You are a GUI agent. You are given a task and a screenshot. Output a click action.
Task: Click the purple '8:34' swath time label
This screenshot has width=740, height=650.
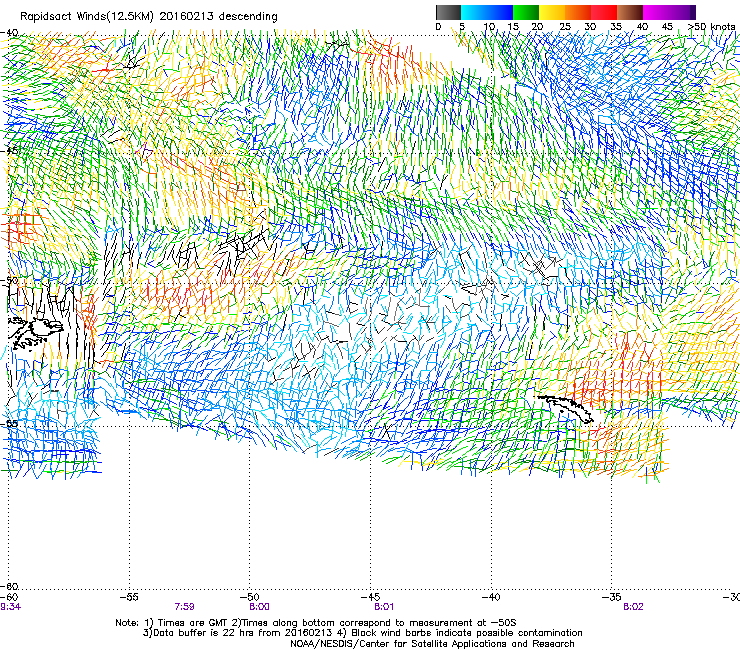pyautogui.click(x=10, y=607)
